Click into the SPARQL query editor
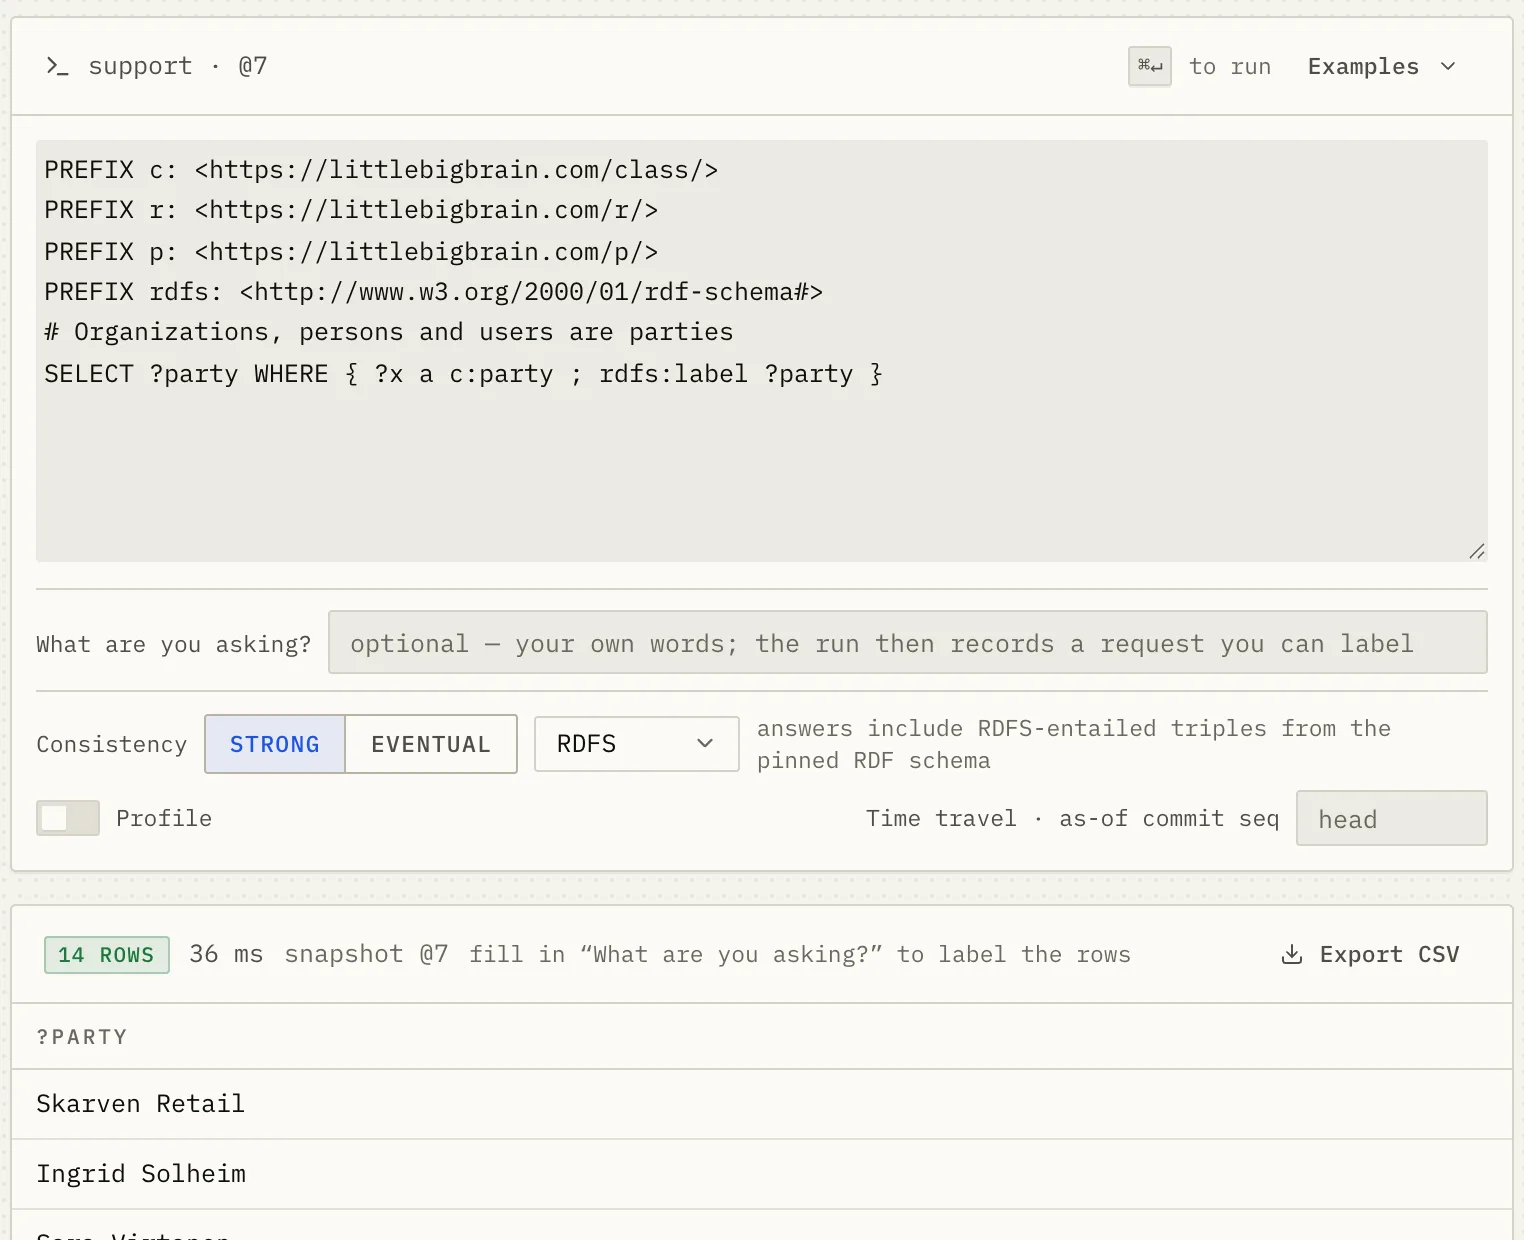 tap(762, 351)
